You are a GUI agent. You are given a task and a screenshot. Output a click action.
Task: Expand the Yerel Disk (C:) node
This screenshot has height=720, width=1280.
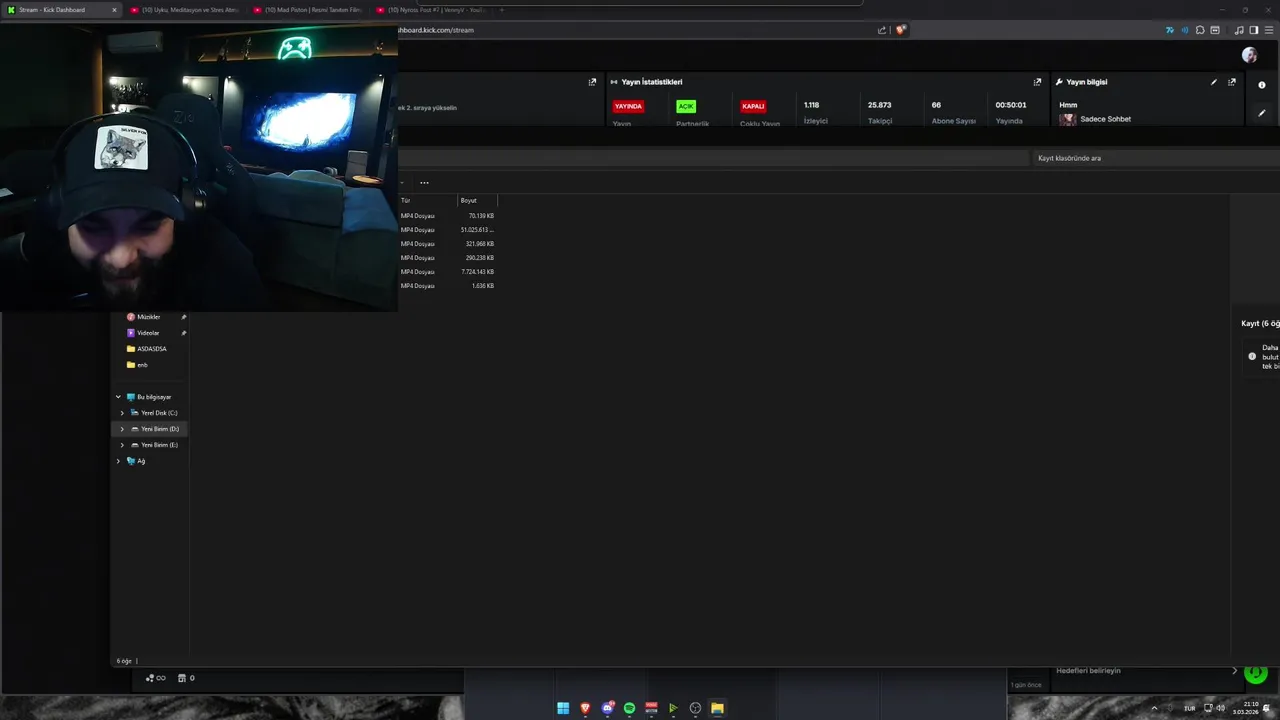click(x=122, y=413)
